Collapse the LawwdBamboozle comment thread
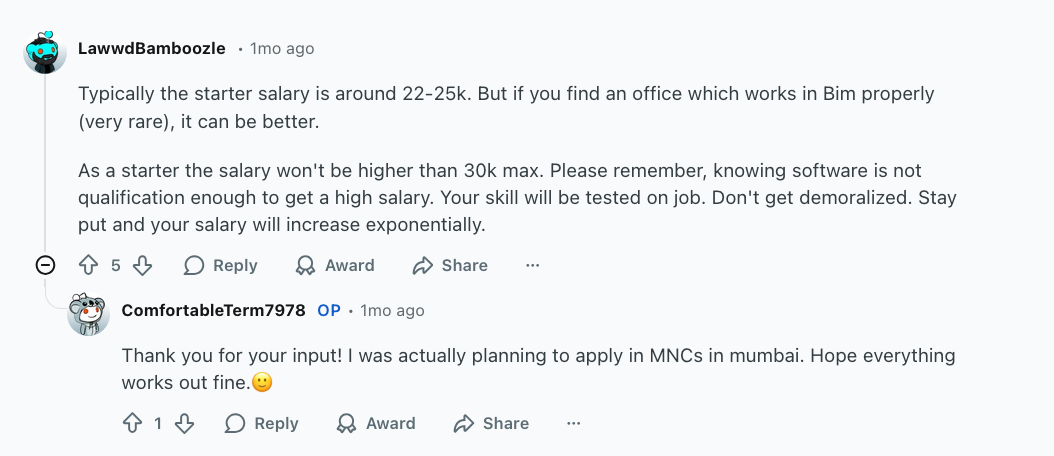Screen dimensions: 1054x456 click(45, 265)
